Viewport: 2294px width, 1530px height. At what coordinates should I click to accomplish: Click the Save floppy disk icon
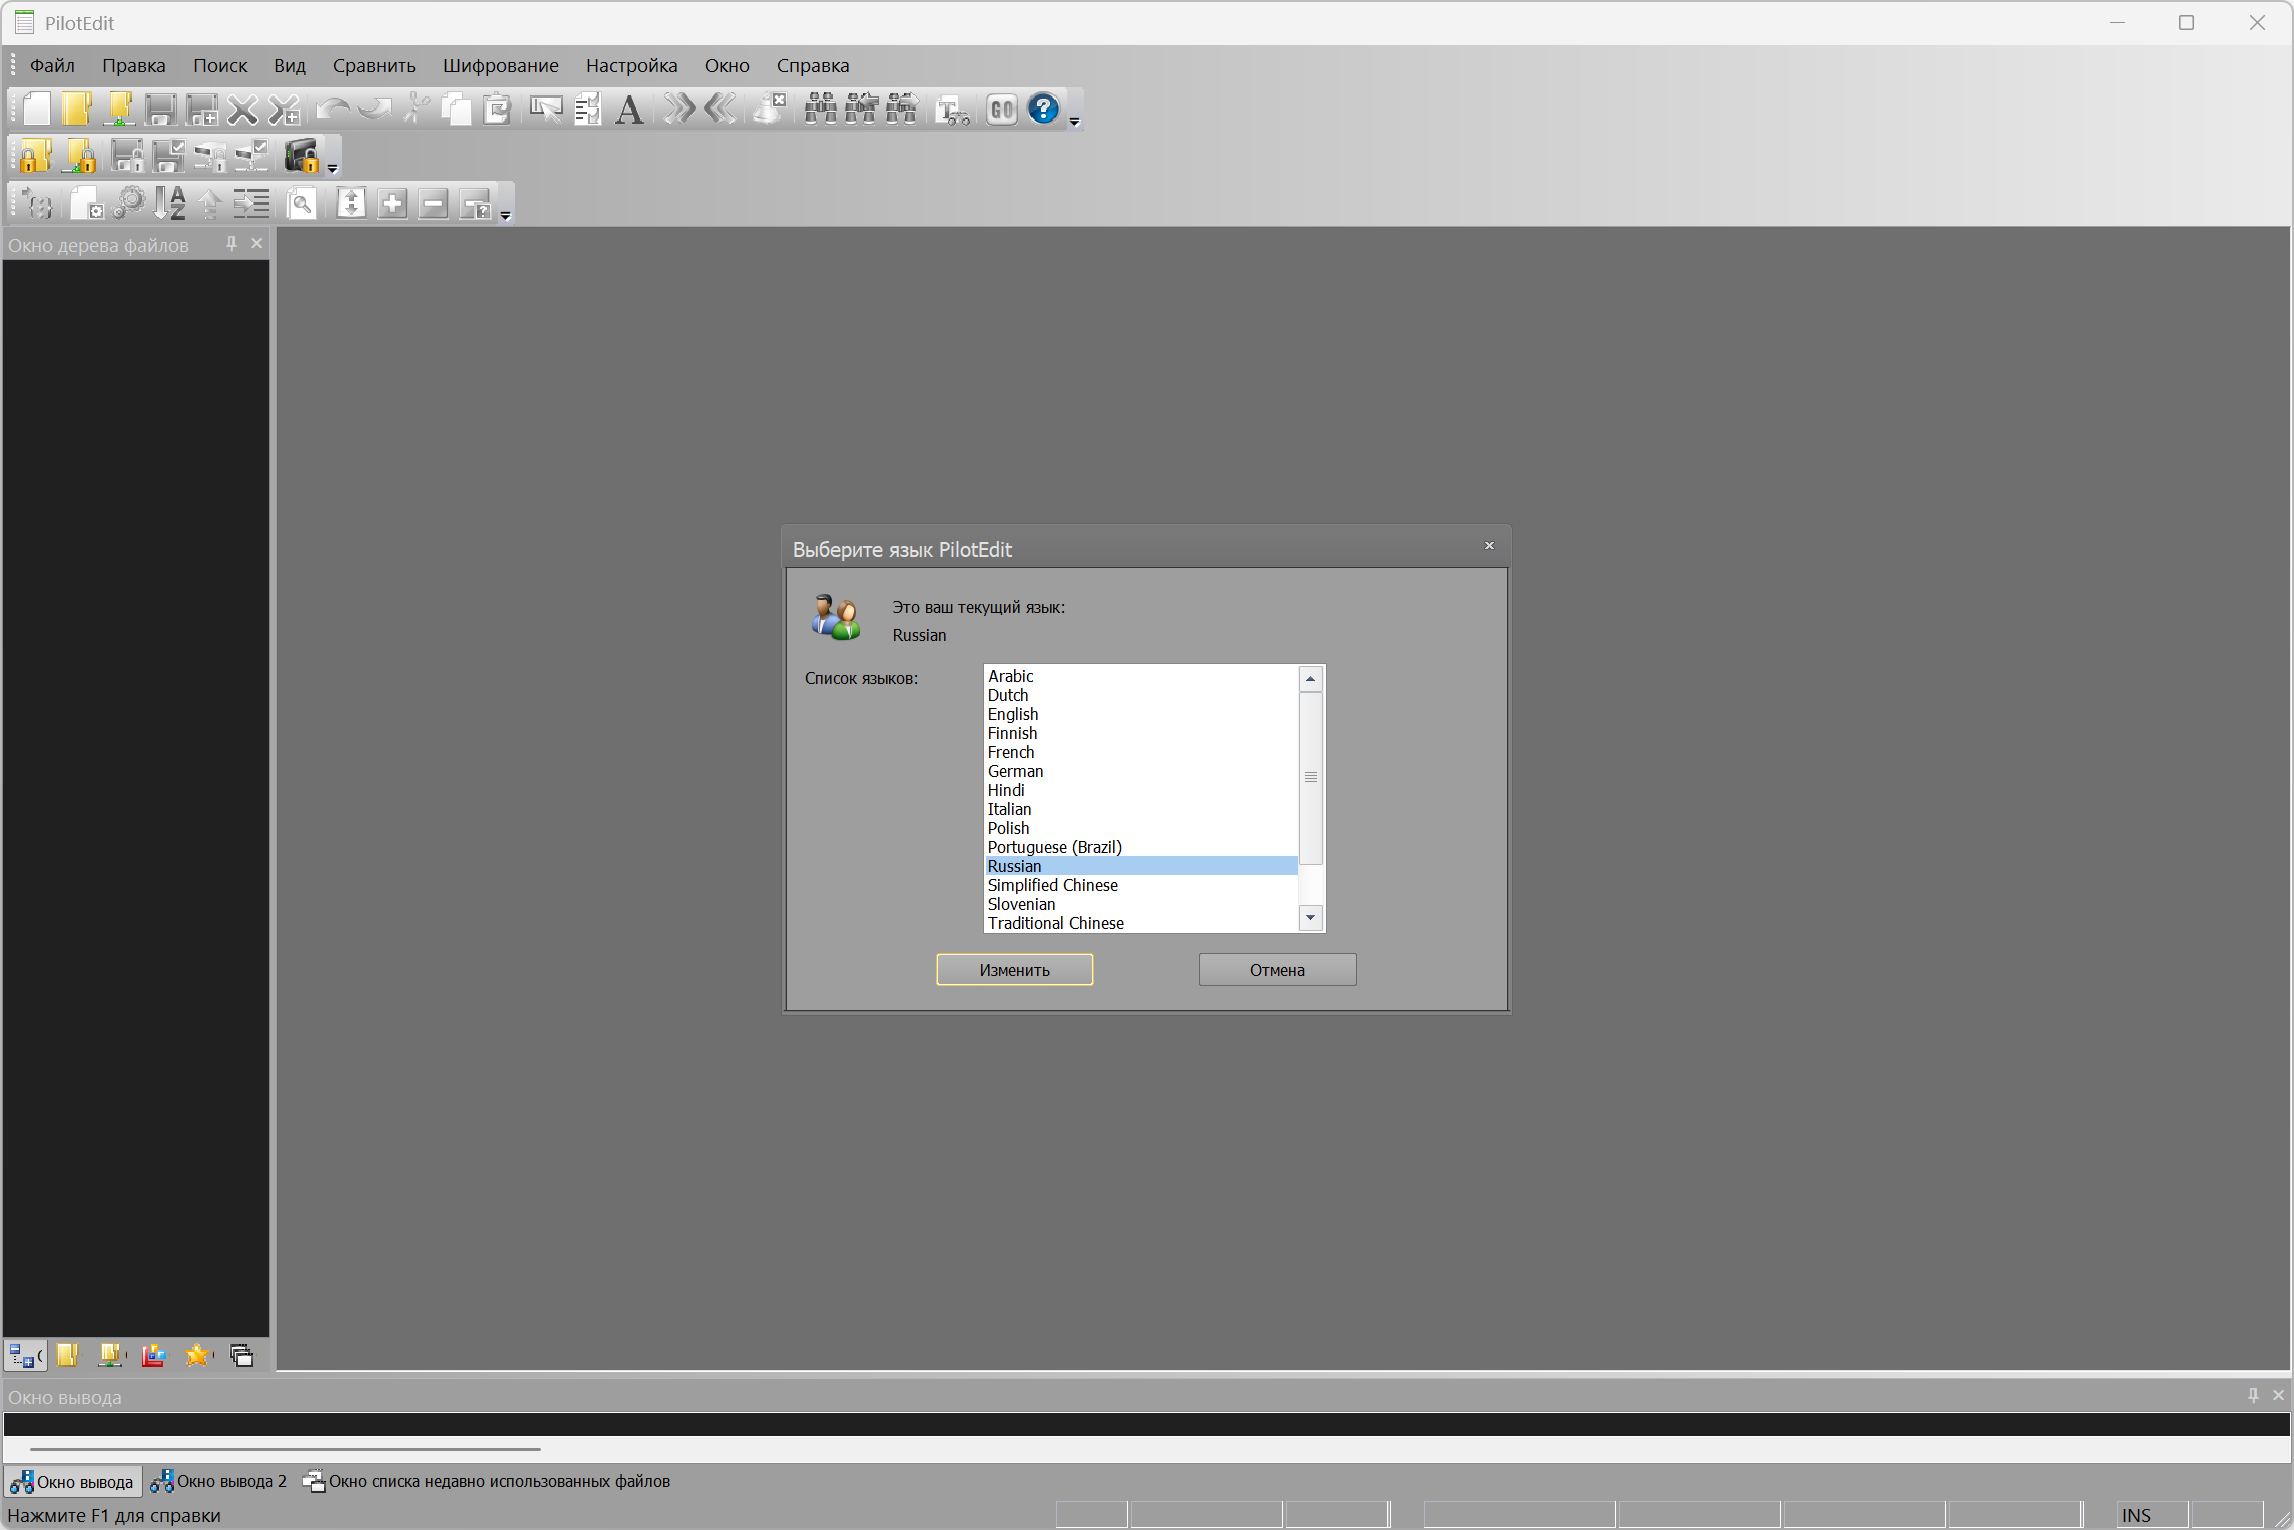pos(160,109)
